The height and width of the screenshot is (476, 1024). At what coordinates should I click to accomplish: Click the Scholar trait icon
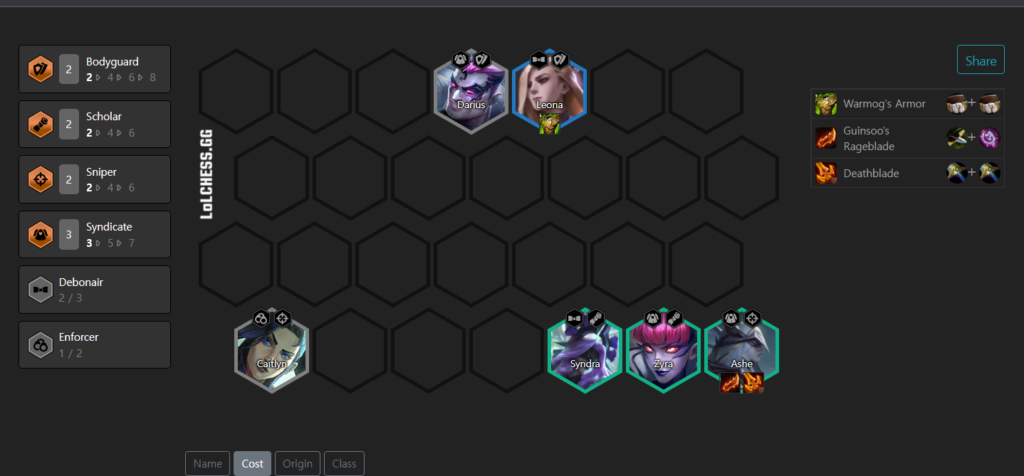tap(40, 124)
